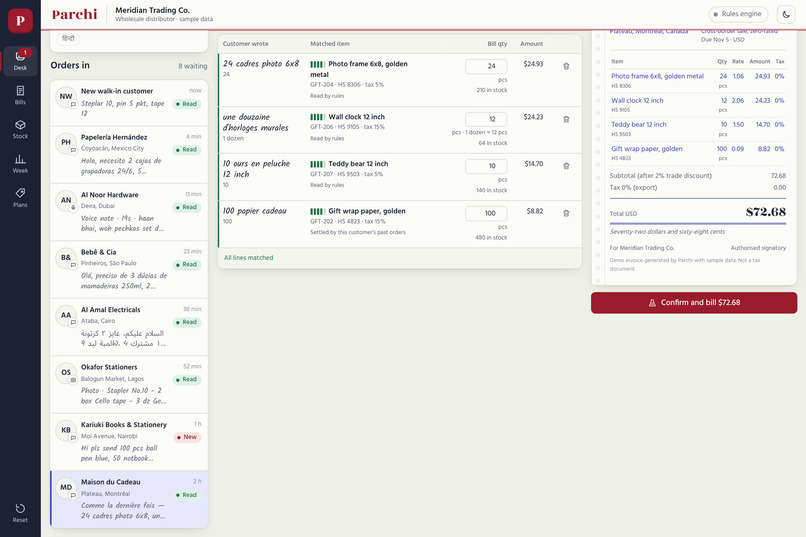Click '8 waiting' orders count
This screenshot has width=806, height=537.
coord(193,66)
